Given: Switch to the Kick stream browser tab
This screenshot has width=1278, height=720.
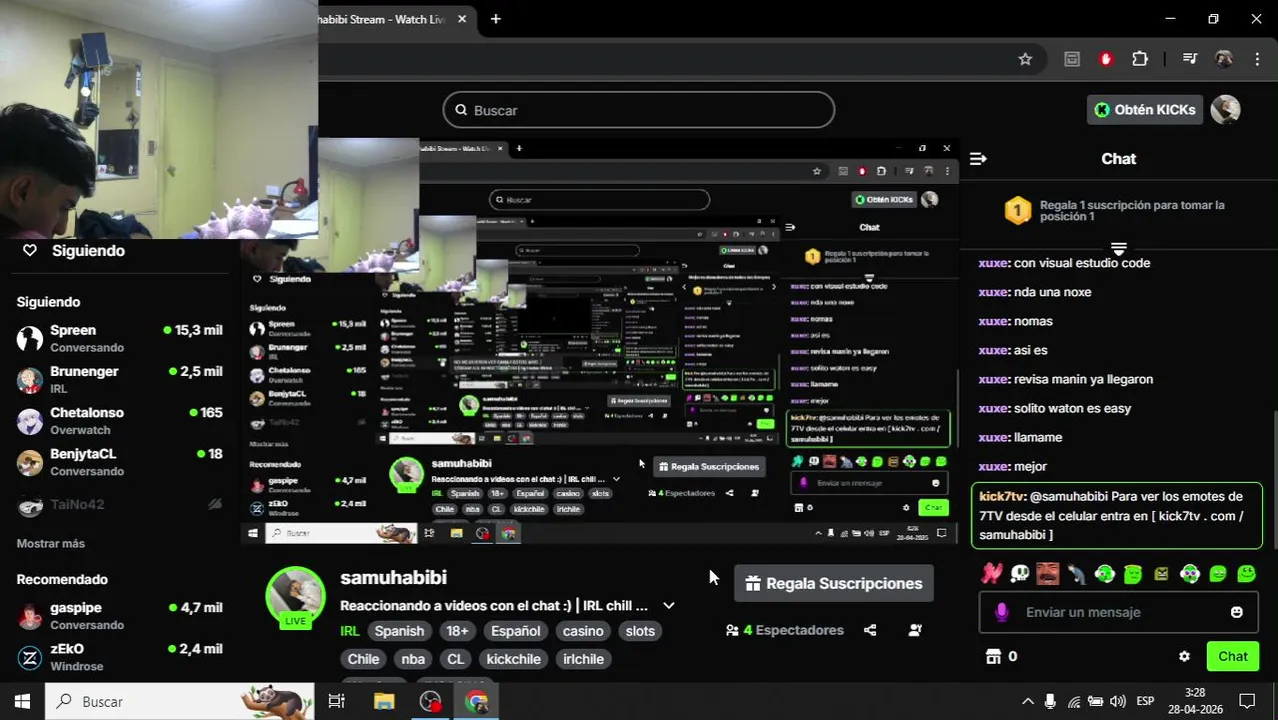Looking at the screenshot, I should pyautogui.click(x=385, y=19).
